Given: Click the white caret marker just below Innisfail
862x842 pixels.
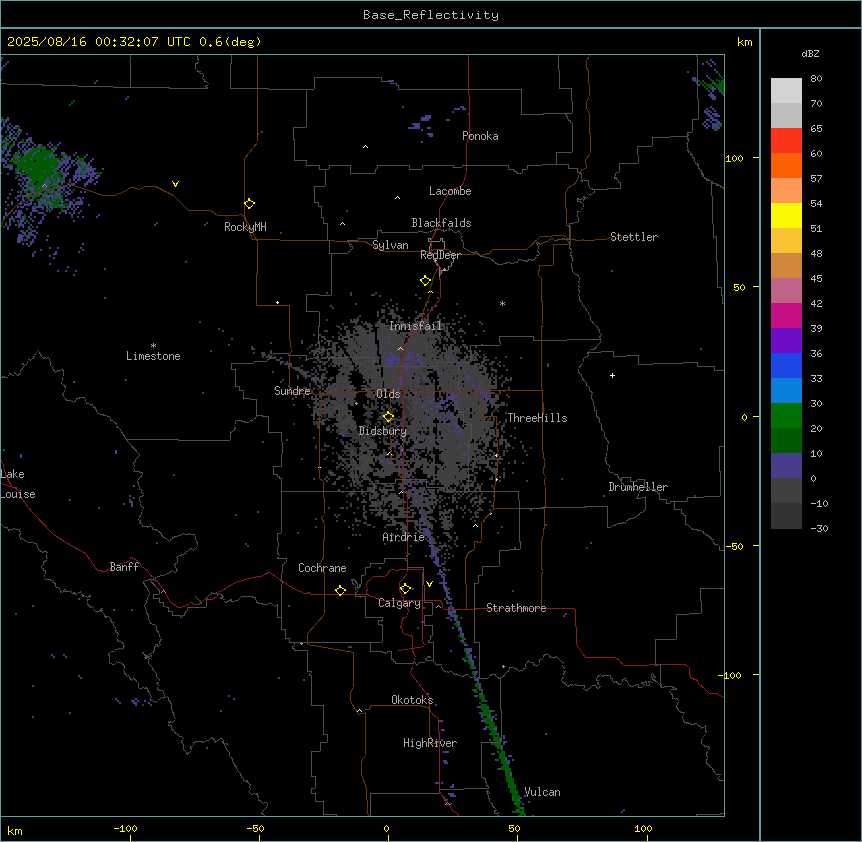Looking at the screenshot, I should (400, 348).
